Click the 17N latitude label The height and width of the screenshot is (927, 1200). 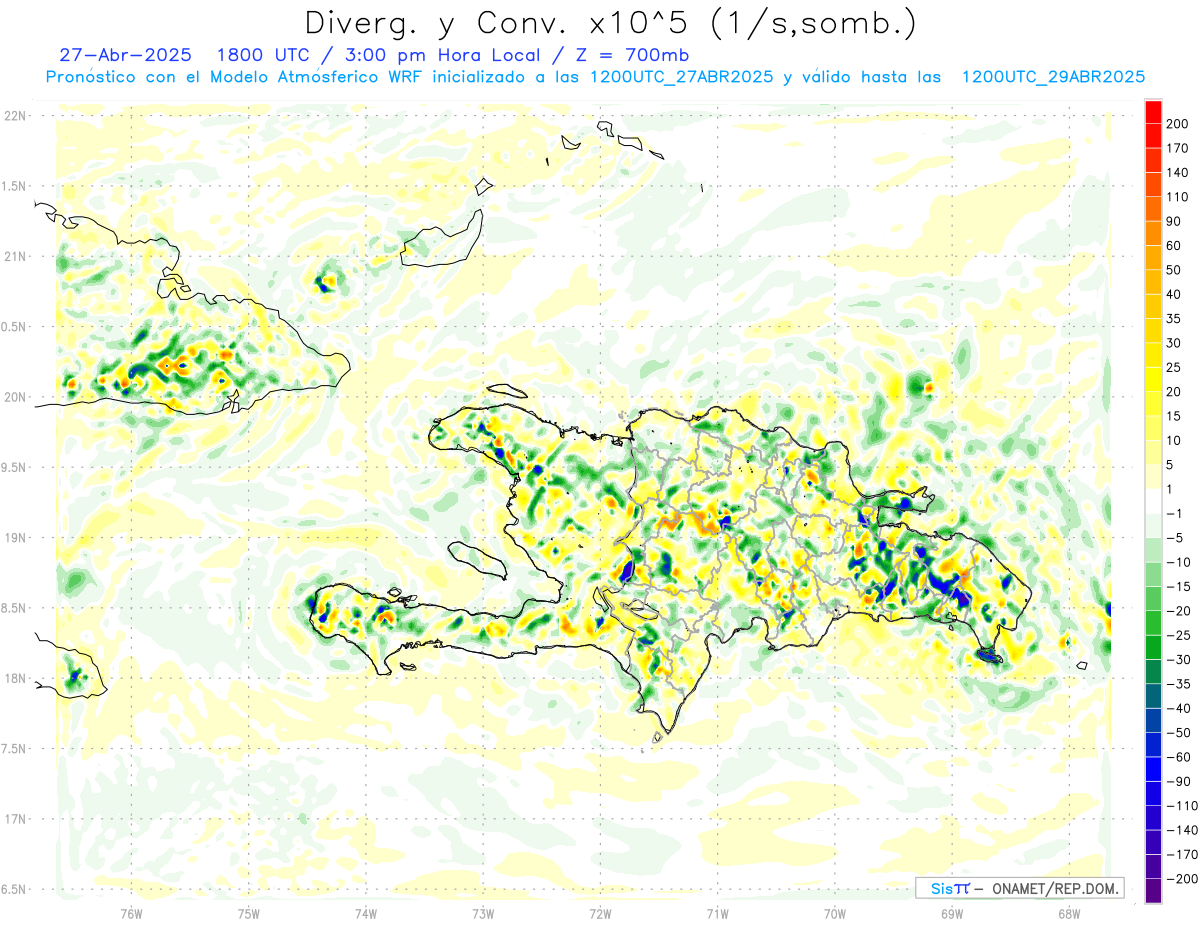click(x=14, y=818)
